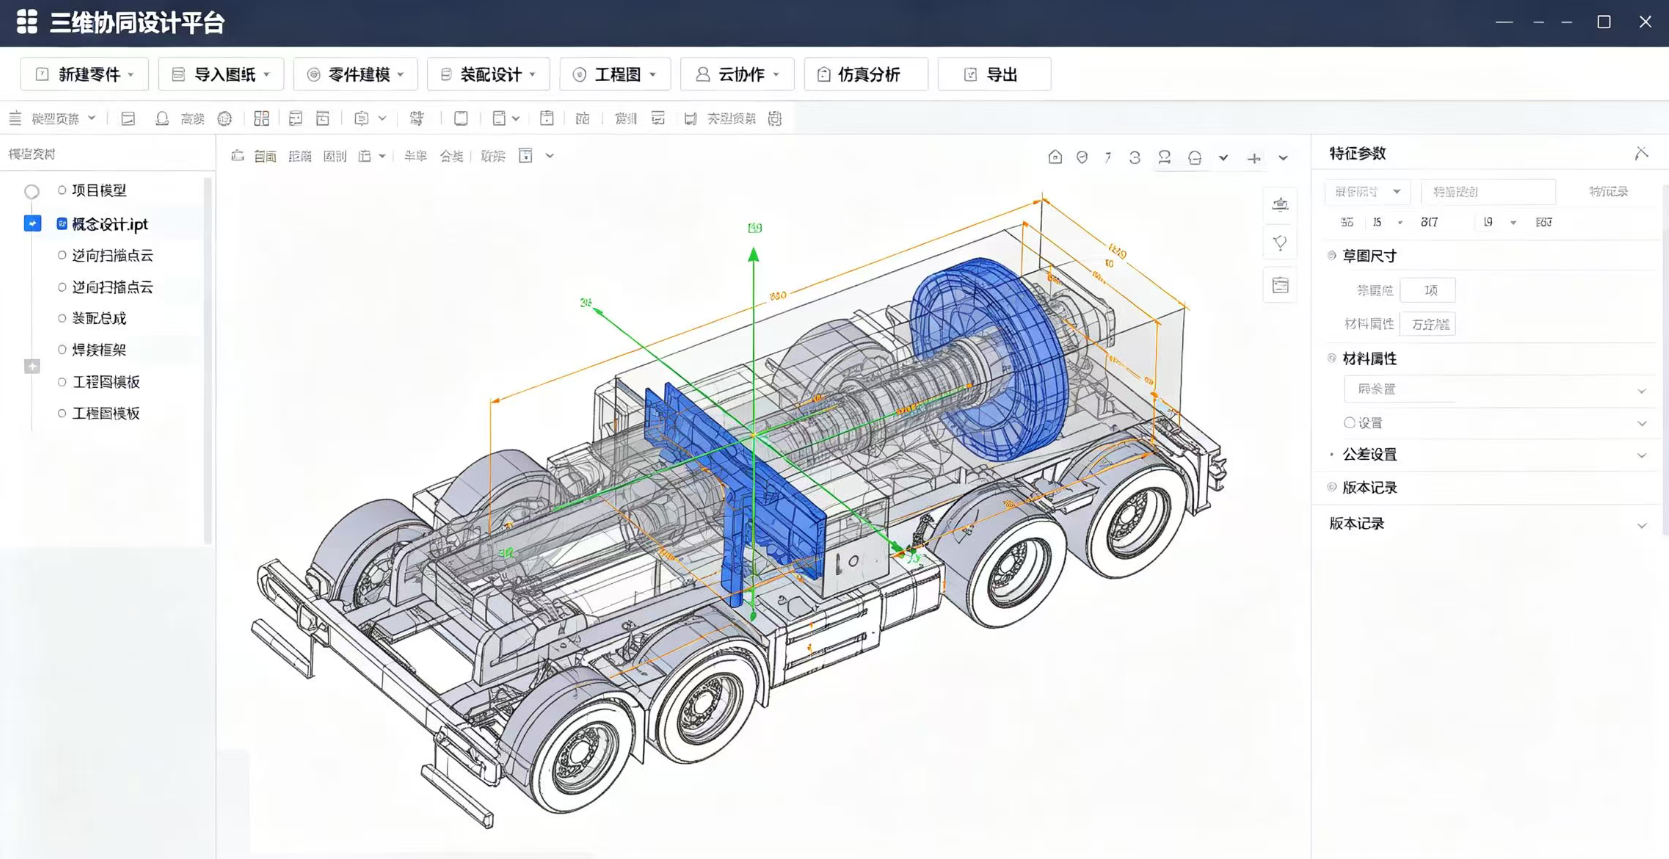This screenshot has width=1669, height=859.
Task: Click the export icon on the 导出 button
Action: (970, 74)
